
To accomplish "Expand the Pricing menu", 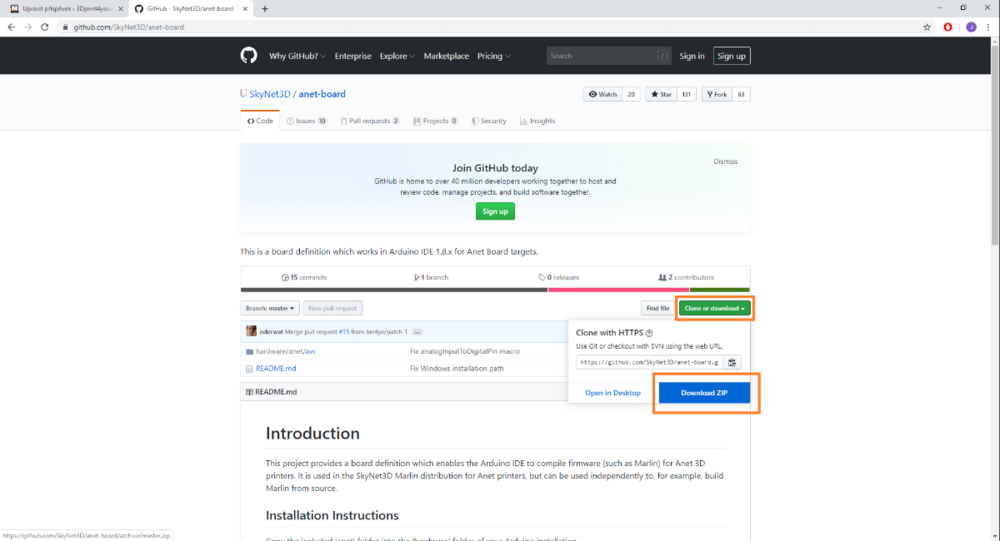I will pos(494,56).
